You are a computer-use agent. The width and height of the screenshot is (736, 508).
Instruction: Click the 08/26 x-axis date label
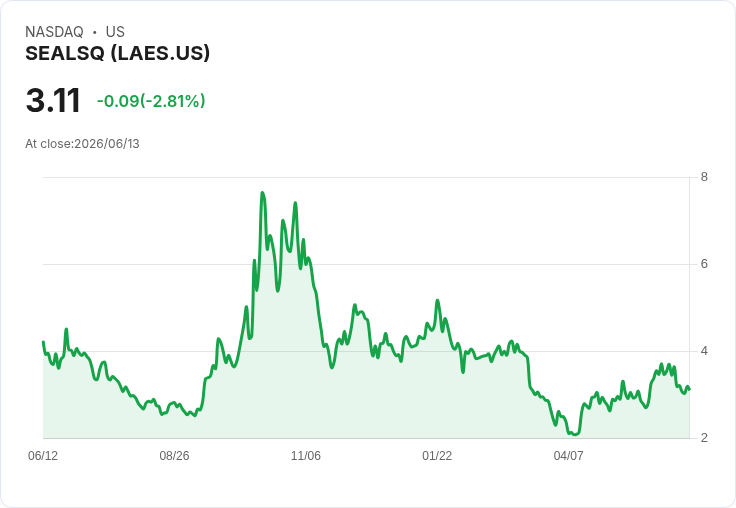174,455
